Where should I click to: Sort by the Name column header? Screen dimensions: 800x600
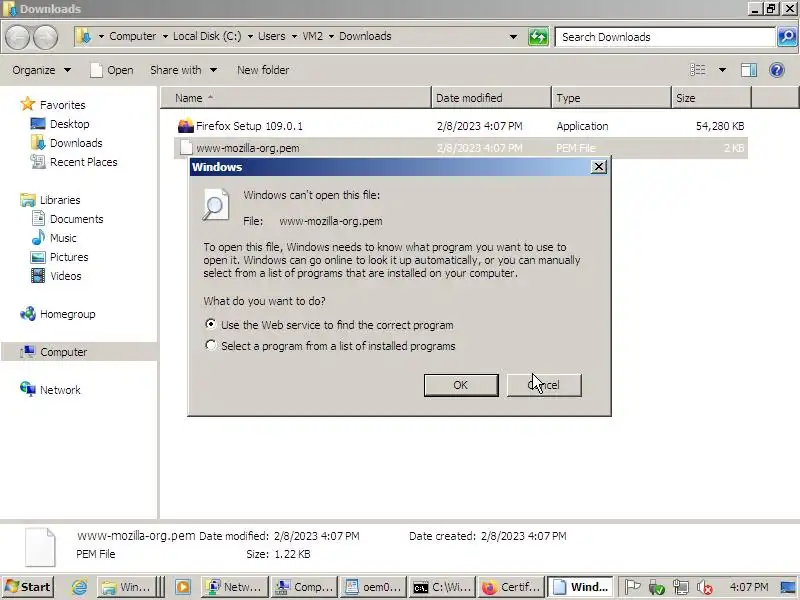click(x=296, y=98)
